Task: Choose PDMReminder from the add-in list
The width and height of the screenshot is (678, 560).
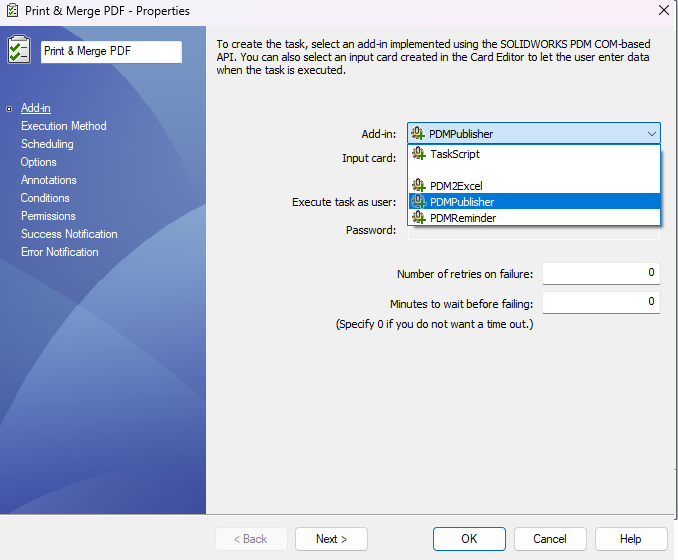Action: [534, 218]
